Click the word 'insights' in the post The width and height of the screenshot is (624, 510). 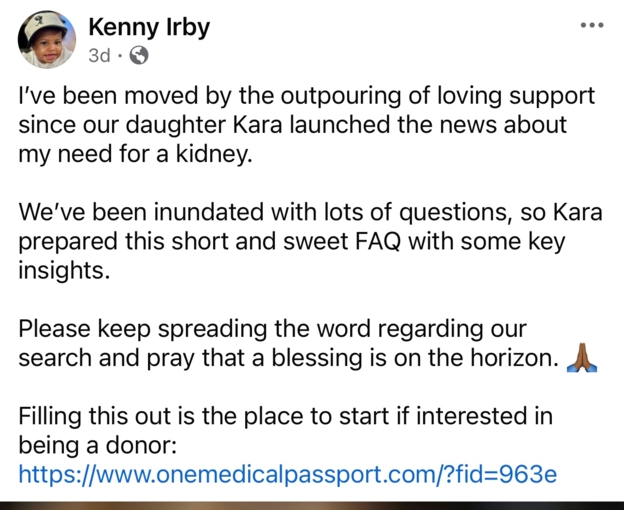(x=61, y=271)
